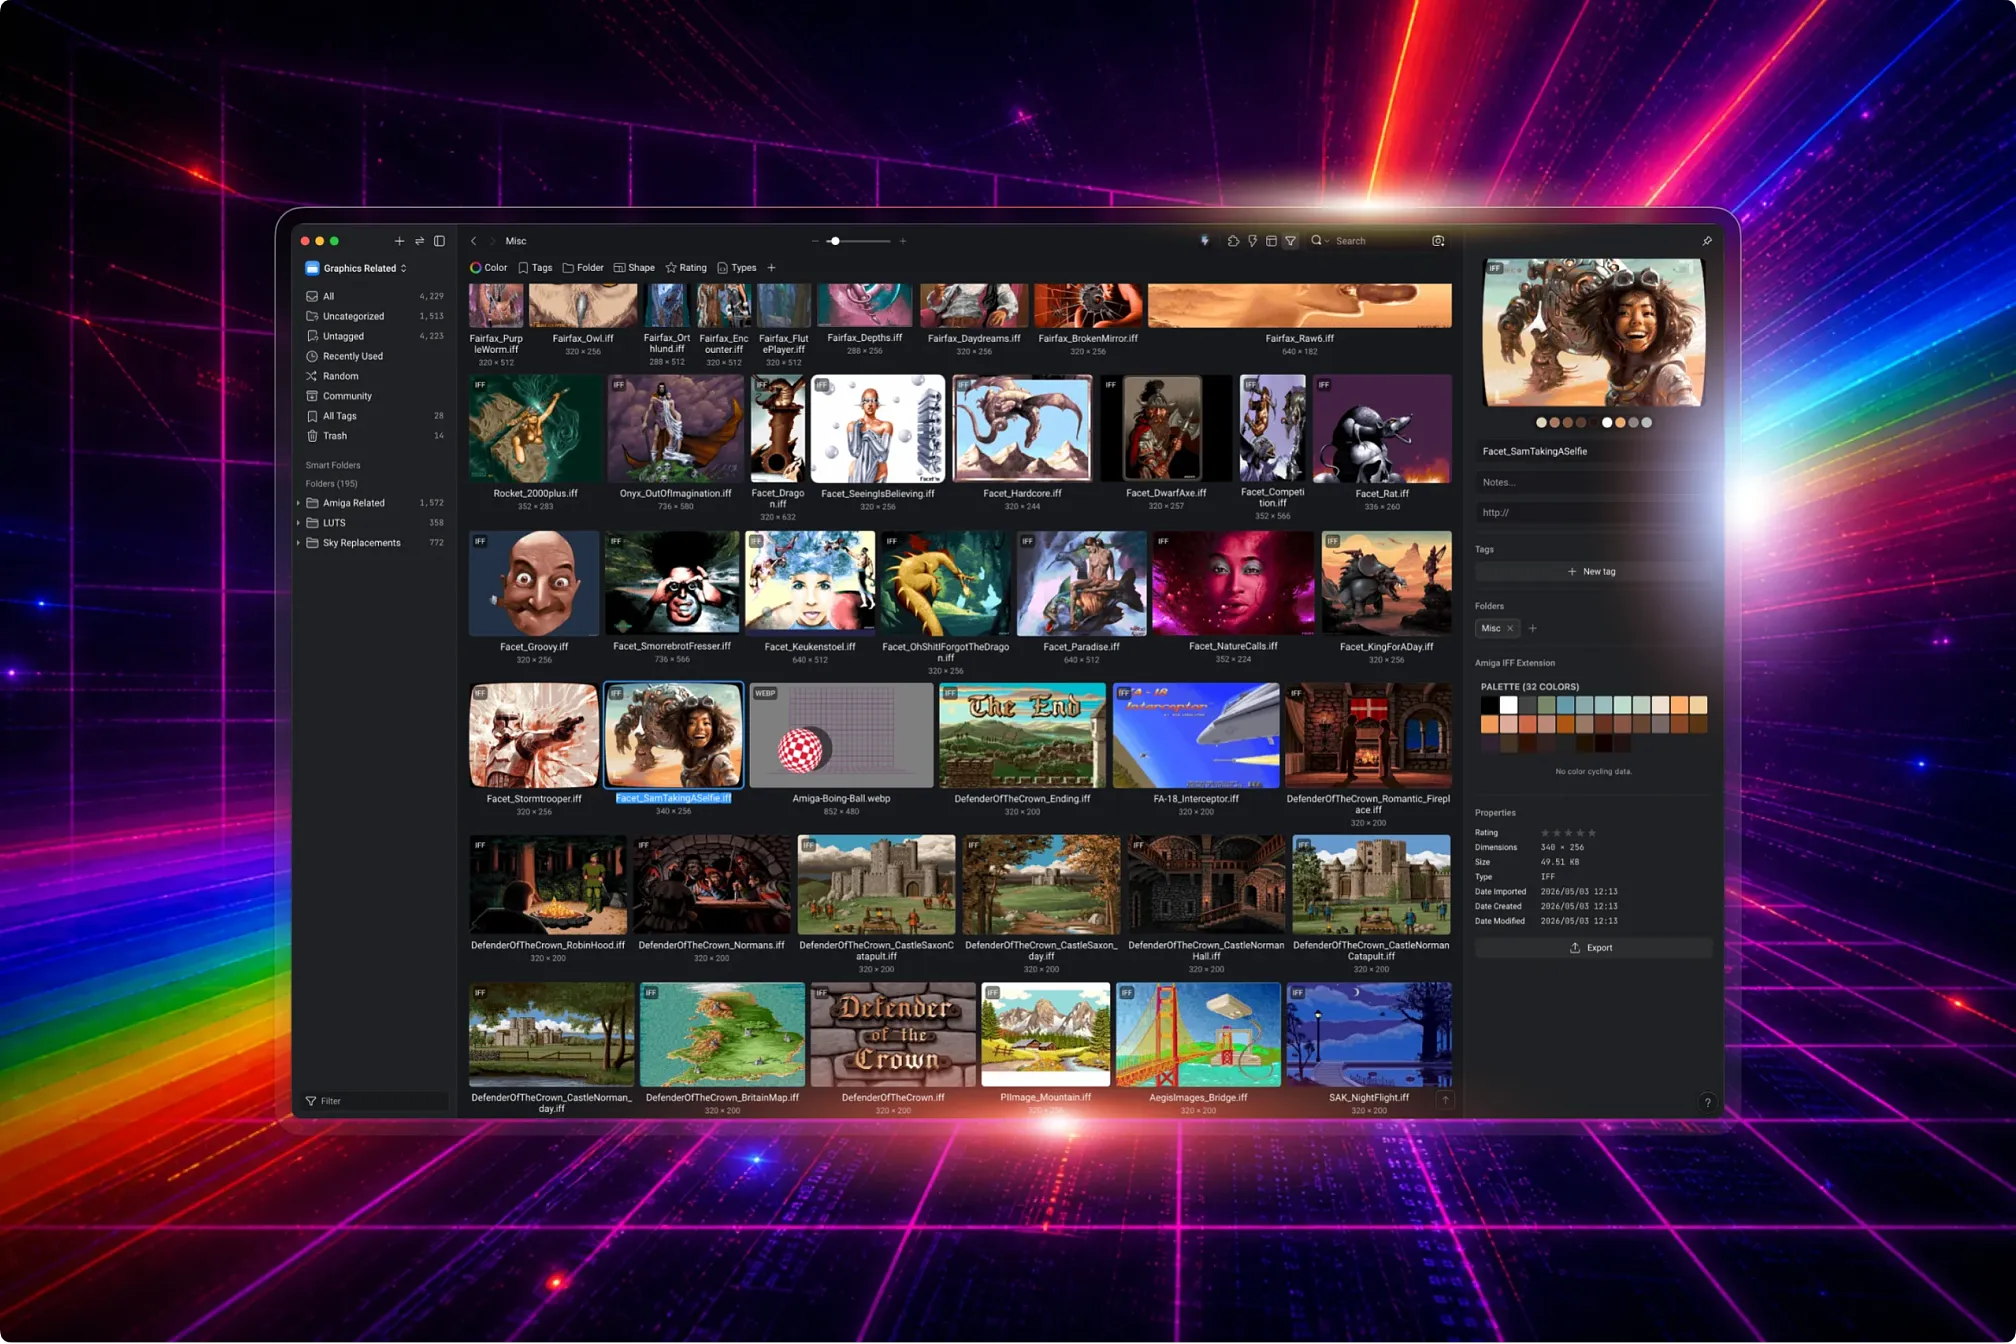Select the Facet_Groovy.iff thumbnail
Image resolution: width=2016 pixels, height=1344 pixels.
534,584
